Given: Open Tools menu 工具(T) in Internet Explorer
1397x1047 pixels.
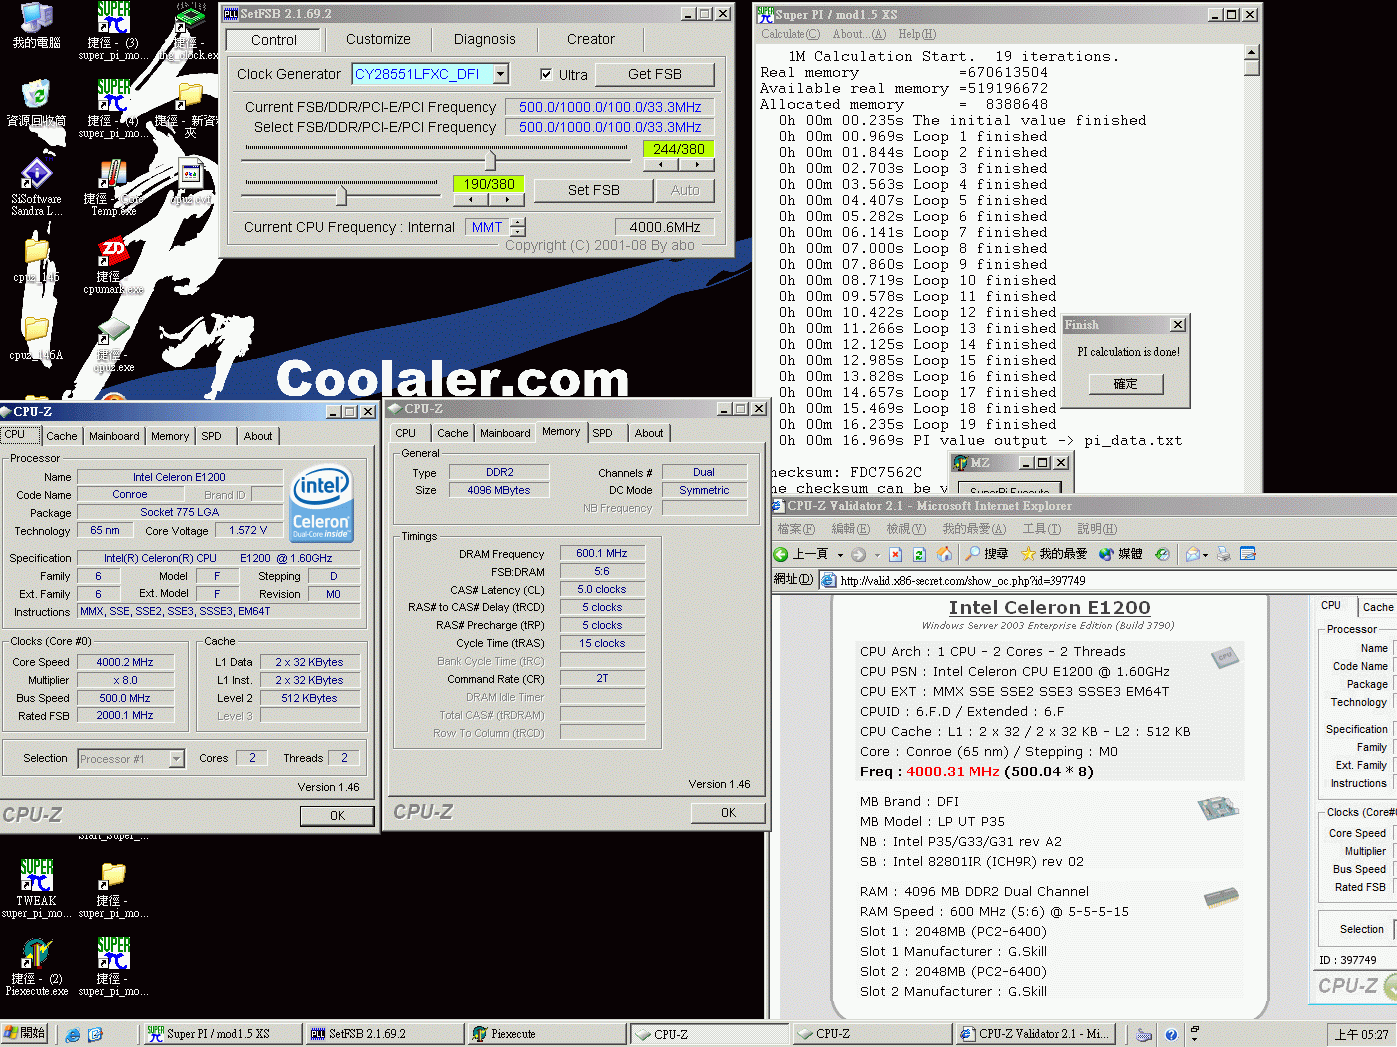Looking at the screenshot, I should coord(1040,529).
